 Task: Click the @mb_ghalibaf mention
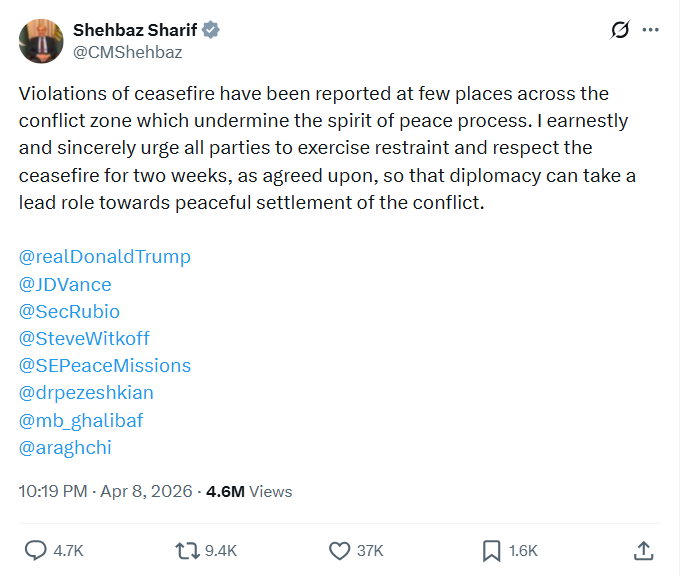click(x=81, y=420)
